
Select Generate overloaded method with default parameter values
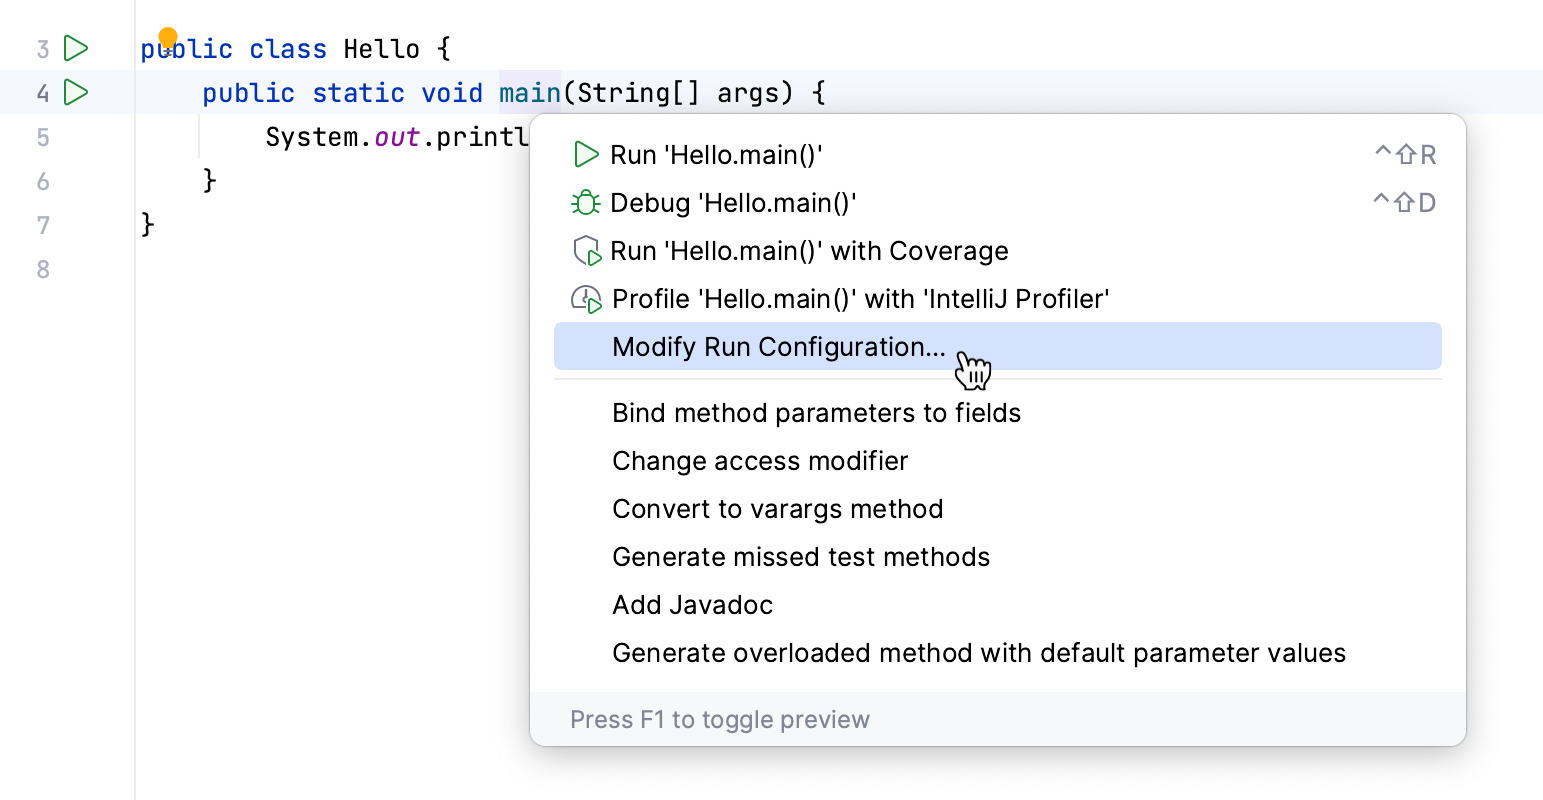click(x=978, y=653)
